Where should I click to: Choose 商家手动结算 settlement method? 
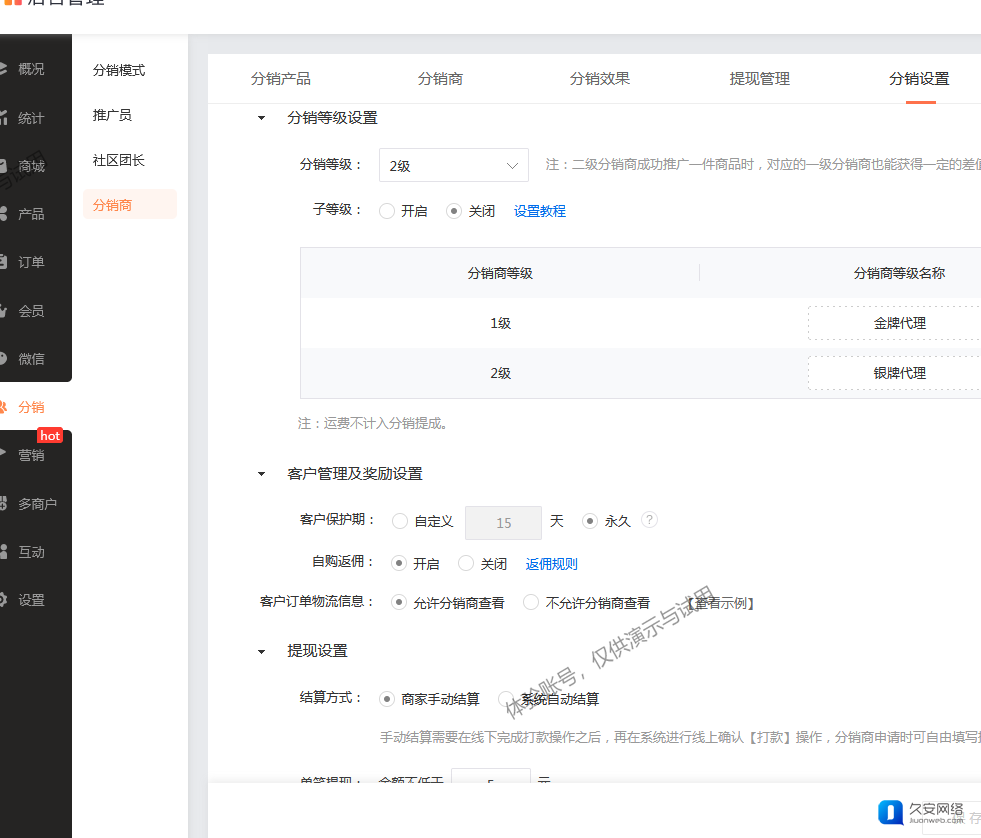click(x=387, y=699)
